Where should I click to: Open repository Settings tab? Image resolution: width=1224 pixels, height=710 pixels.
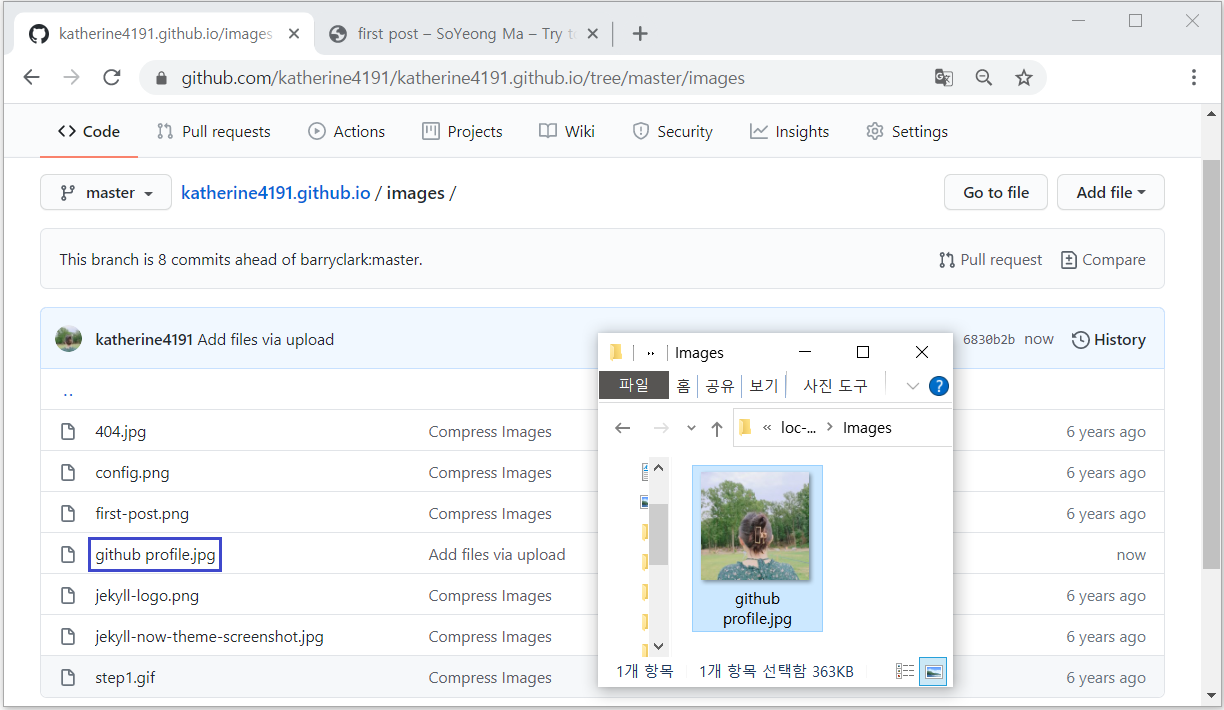click(907, 131)
